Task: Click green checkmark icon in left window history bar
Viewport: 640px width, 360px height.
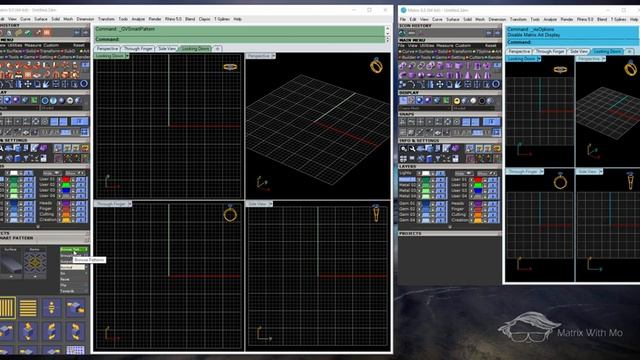Action: [x=28, y=33]
